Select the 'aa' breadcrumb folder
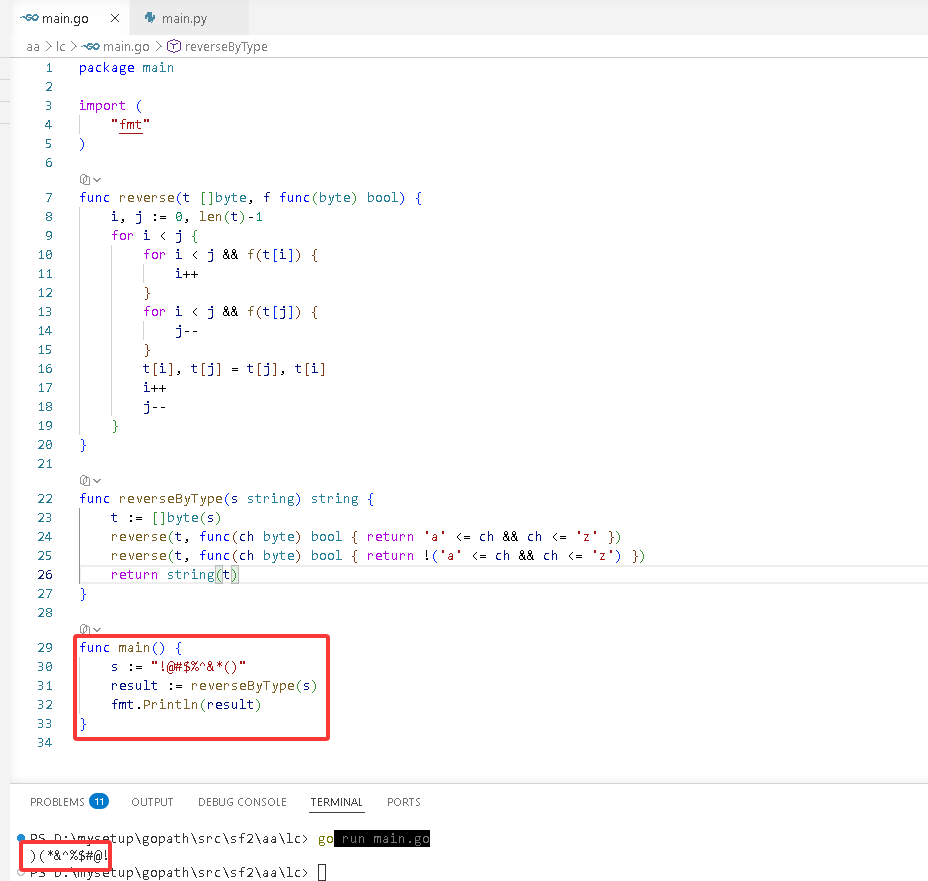928x881 pixels. point(33,47)
